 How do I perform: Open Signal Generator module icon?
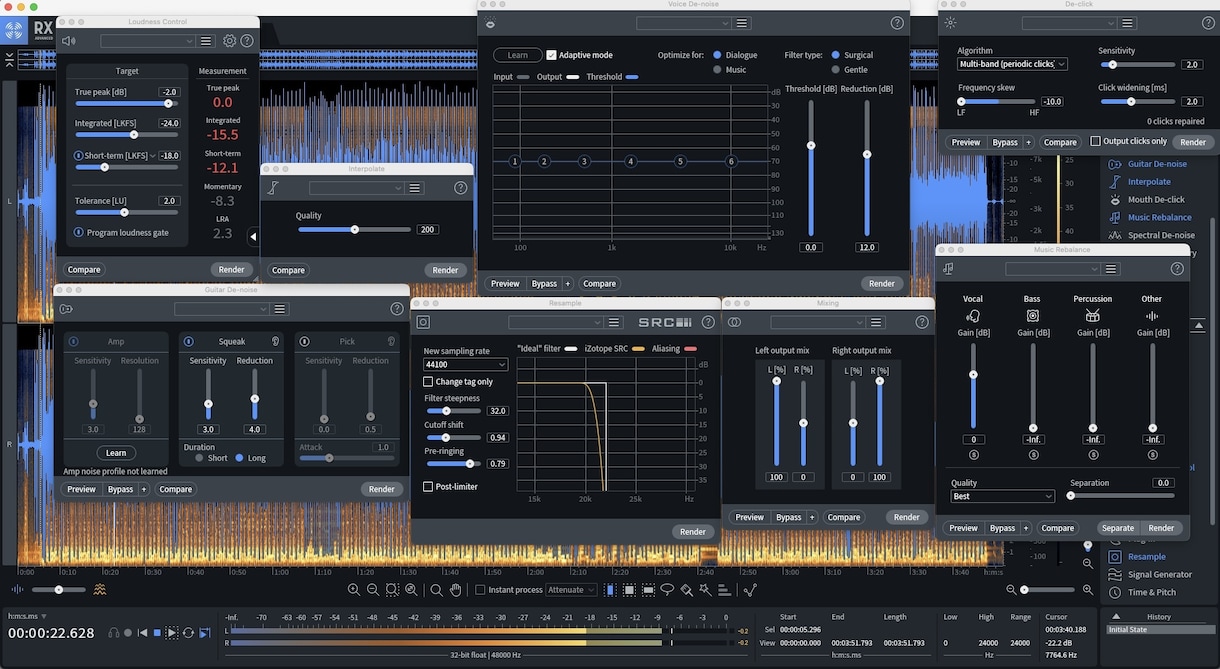[1115, 575]
